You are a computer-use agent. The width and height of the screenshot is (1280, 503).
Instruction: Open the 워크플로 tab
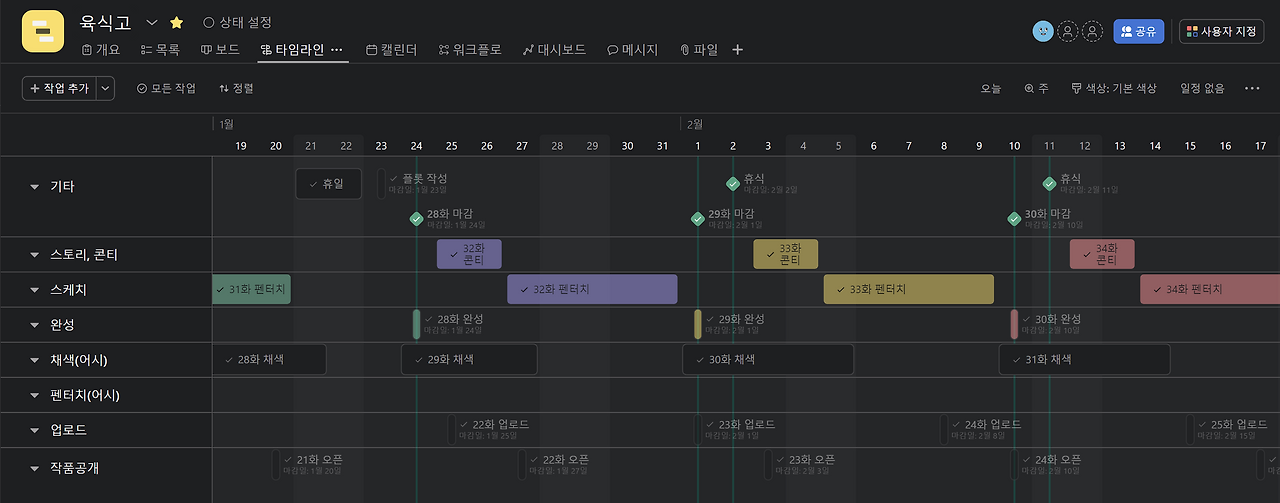tap(470, 49)
